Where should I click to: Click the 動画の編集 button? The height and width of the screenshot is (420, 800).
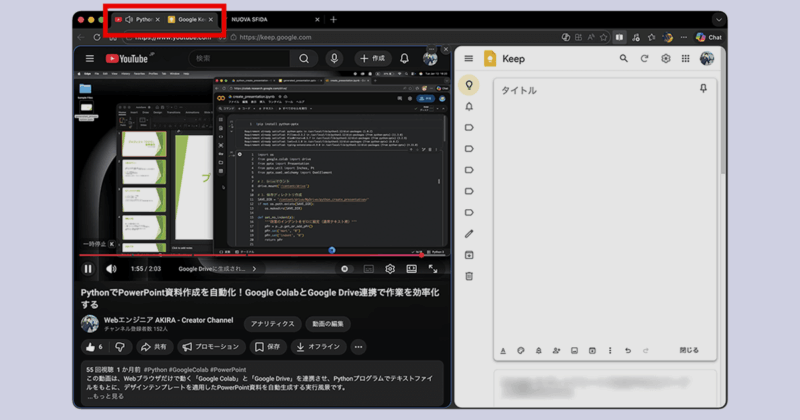point(328,324)
